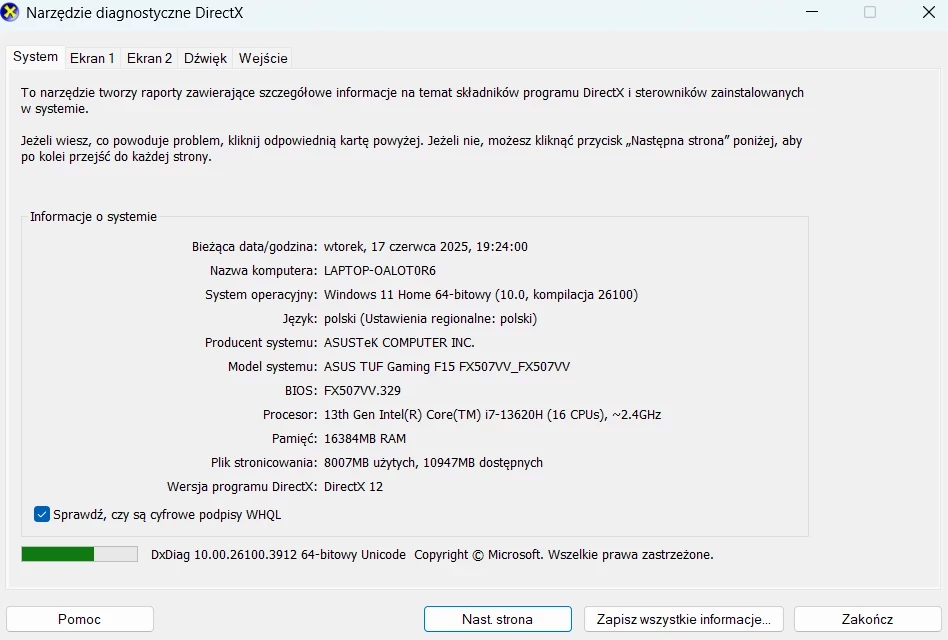
Task: Click the i7-13620H processor value
Action: (492, 415)
